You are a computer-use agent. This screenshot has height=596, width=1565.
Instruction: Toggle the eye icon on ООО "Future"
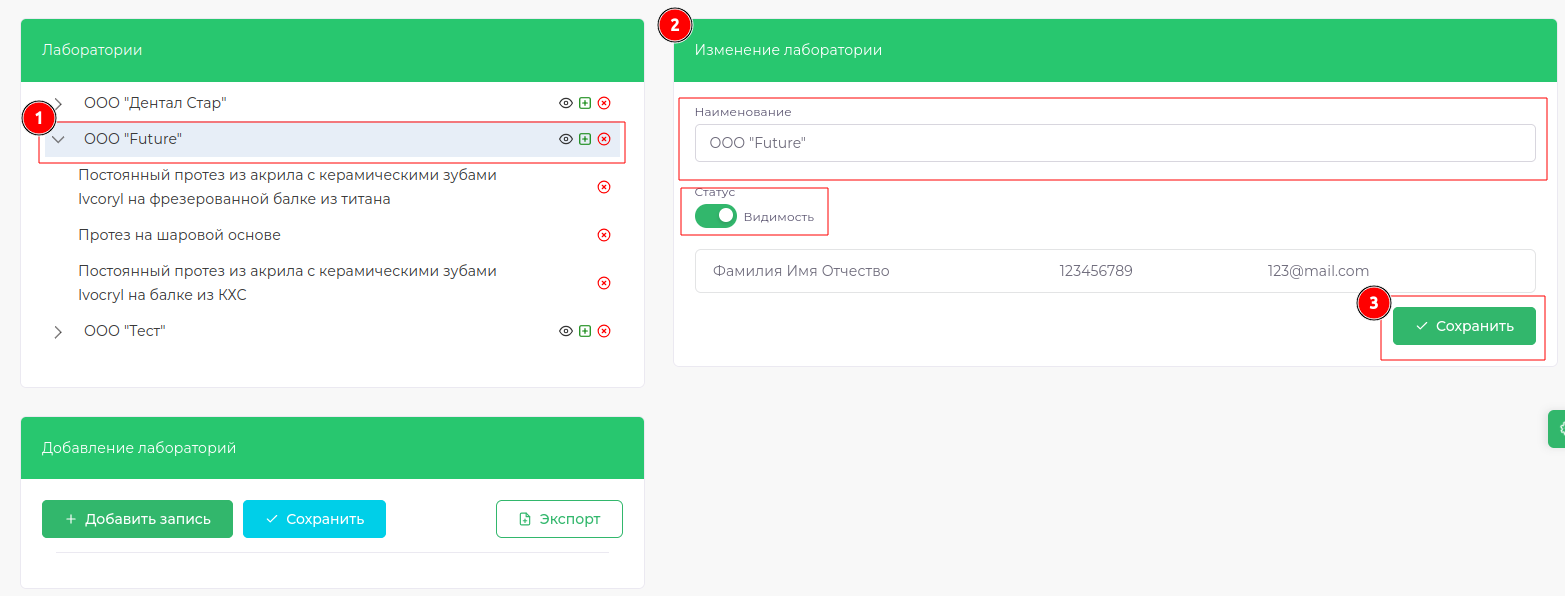click(565, 139)
